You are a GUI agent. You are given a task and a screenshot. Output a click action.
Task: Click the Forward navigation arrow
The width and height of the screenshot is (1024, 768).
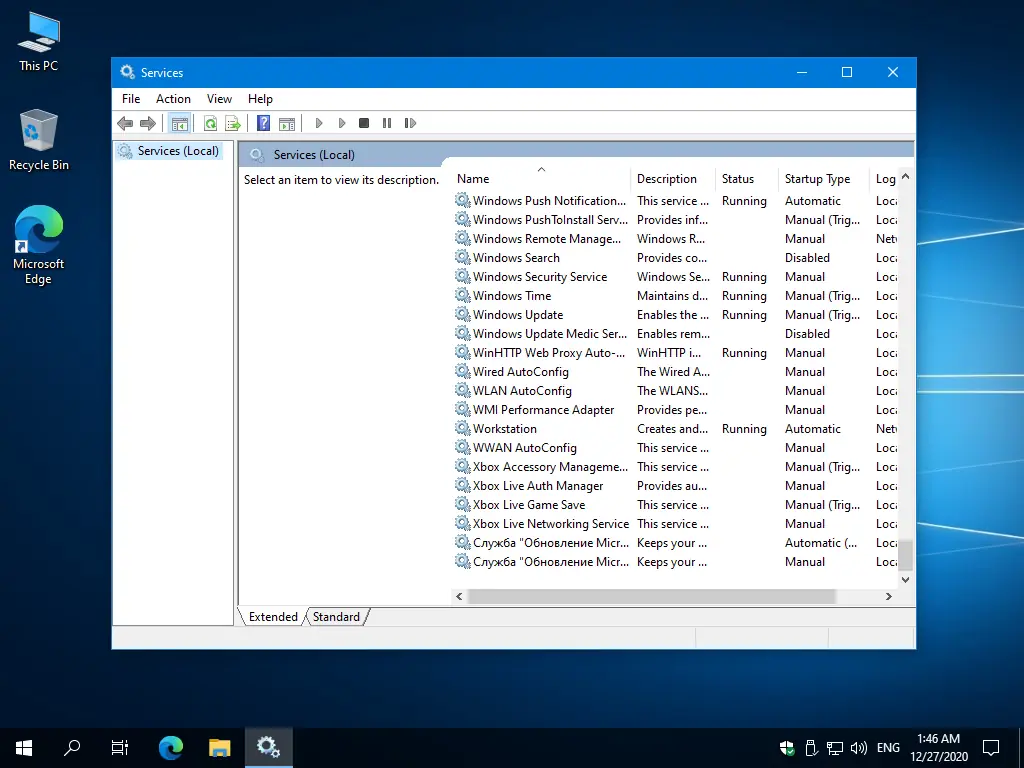(x=148, y=122)
